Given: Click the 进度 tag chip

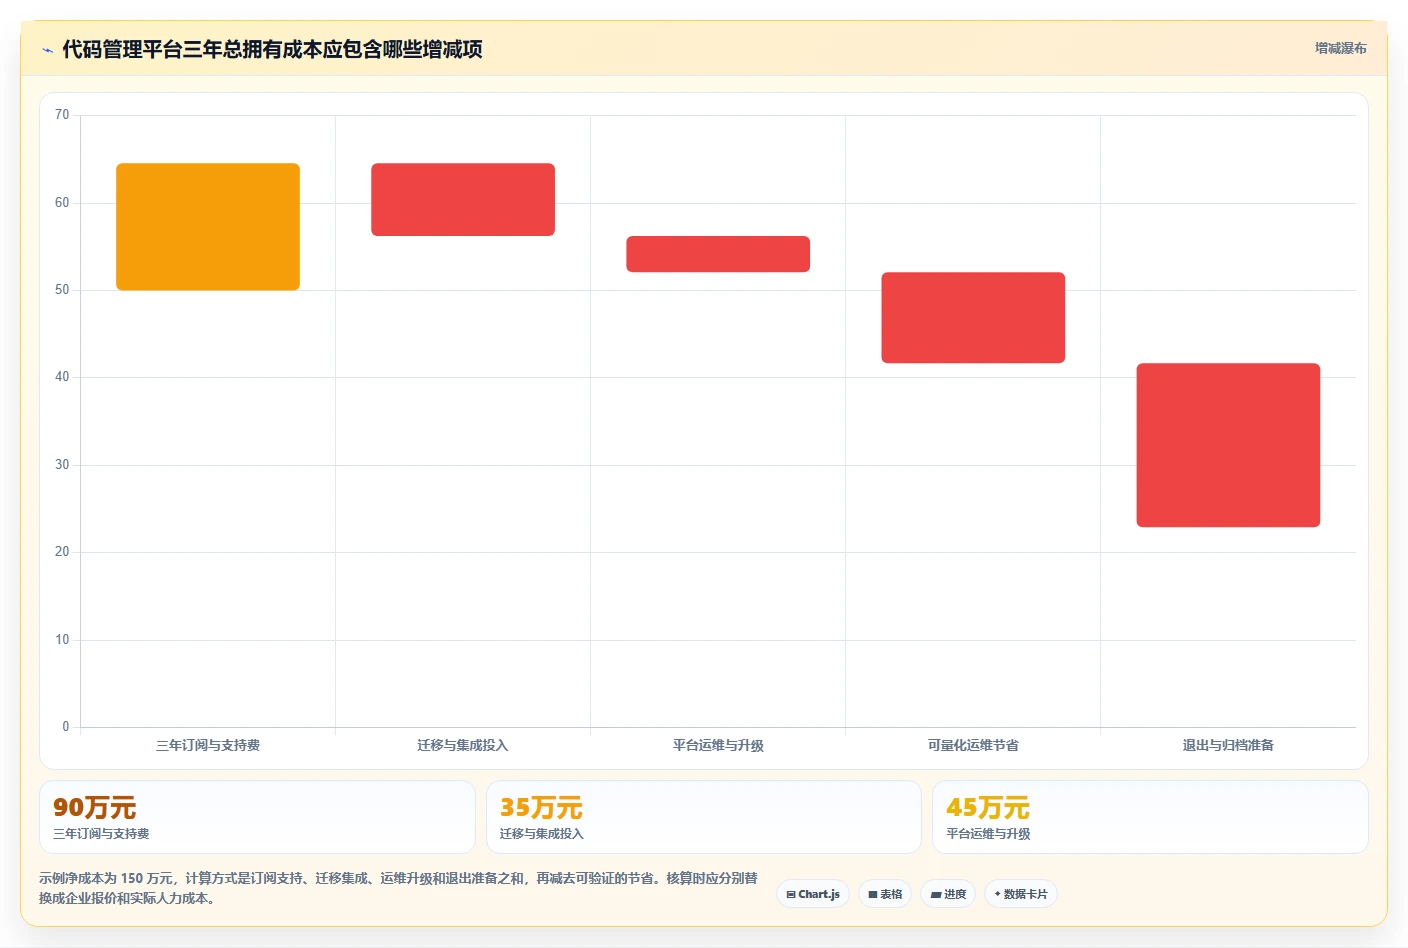Looking at the screenshot, I should pos(948,894).
